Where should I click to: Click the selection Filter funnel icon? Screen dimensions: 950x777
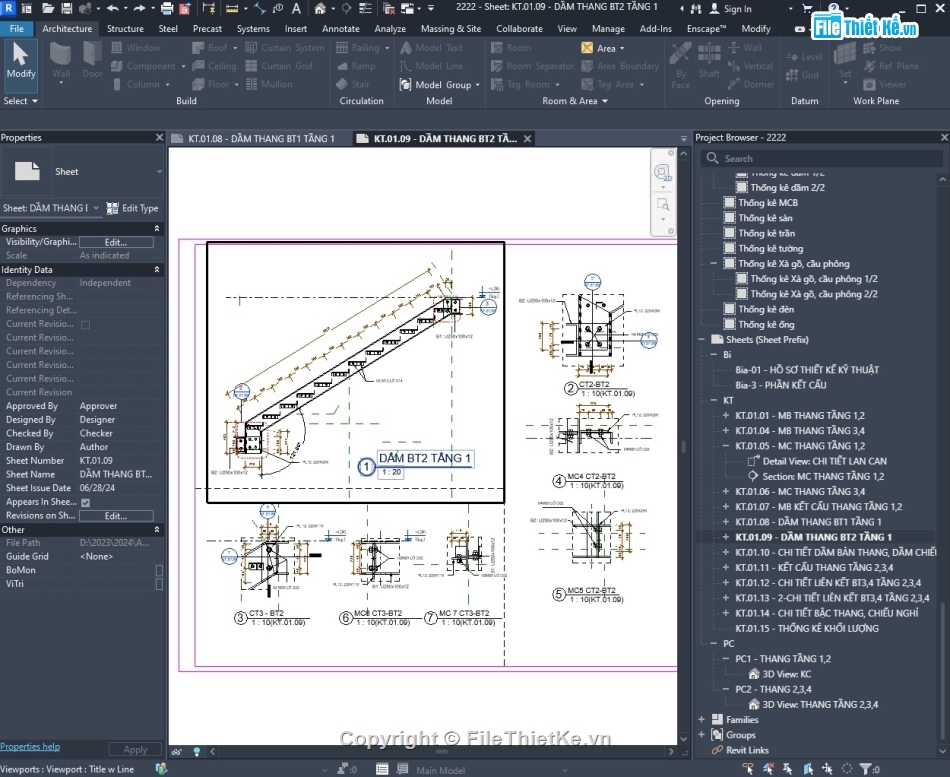click(866, 769)
